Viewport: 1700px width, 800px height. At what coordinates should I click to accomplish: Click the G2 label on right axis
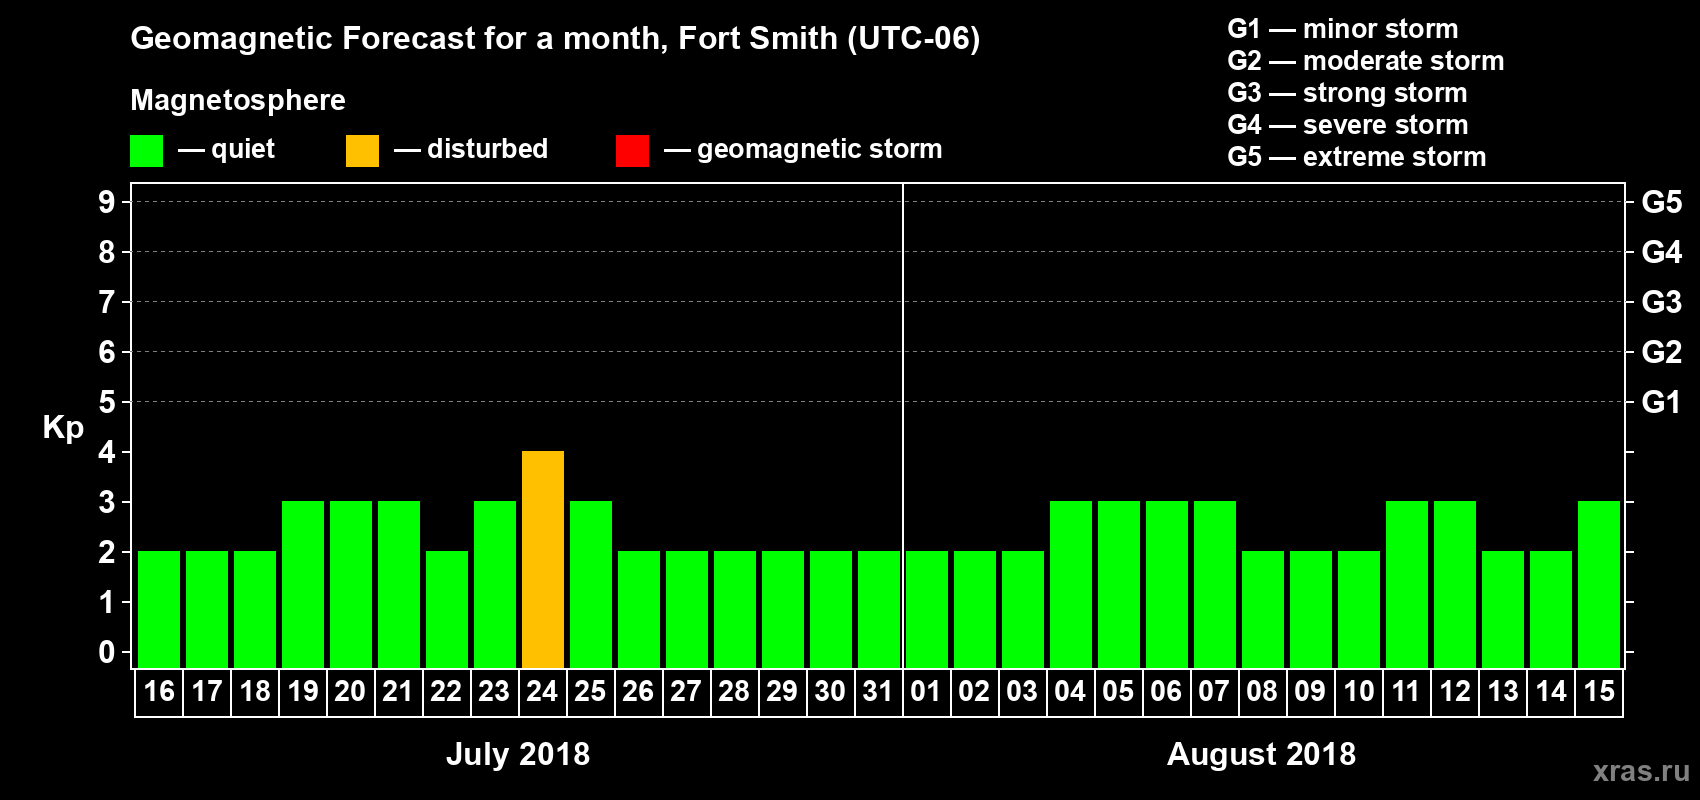point(1662,352)
